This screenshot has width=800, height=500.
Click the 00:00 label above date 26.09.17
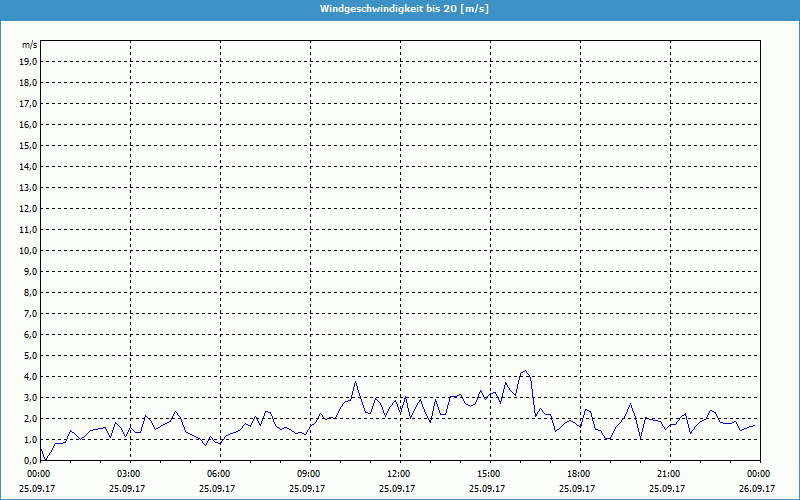coord(758,473)
